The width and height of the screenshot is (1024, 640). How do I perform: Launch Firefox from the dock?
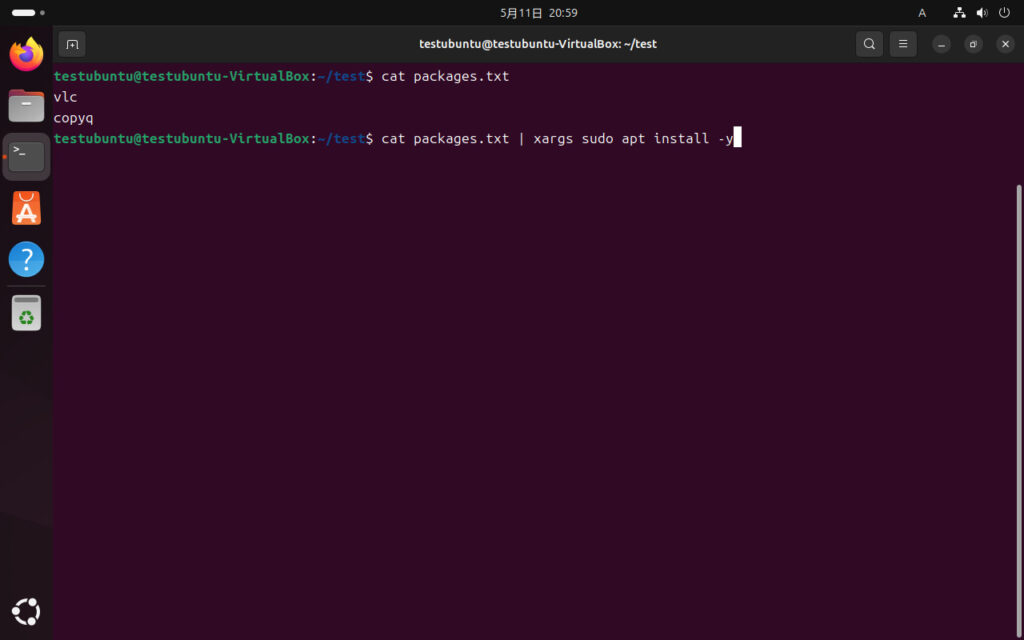click(x=26, y=54)
